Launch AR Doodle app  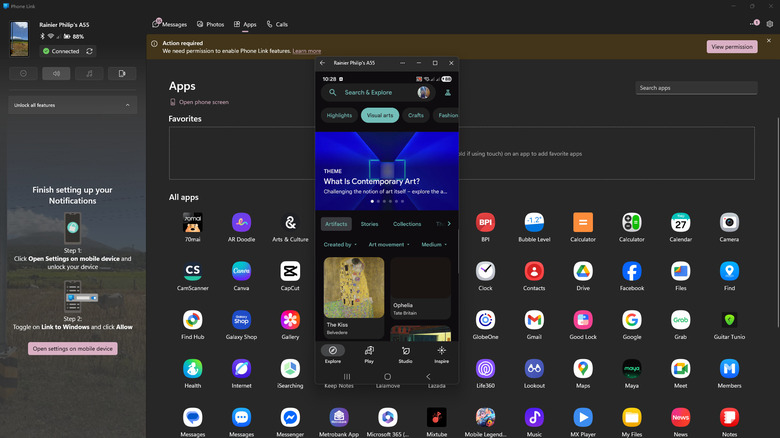coord(241,222)
